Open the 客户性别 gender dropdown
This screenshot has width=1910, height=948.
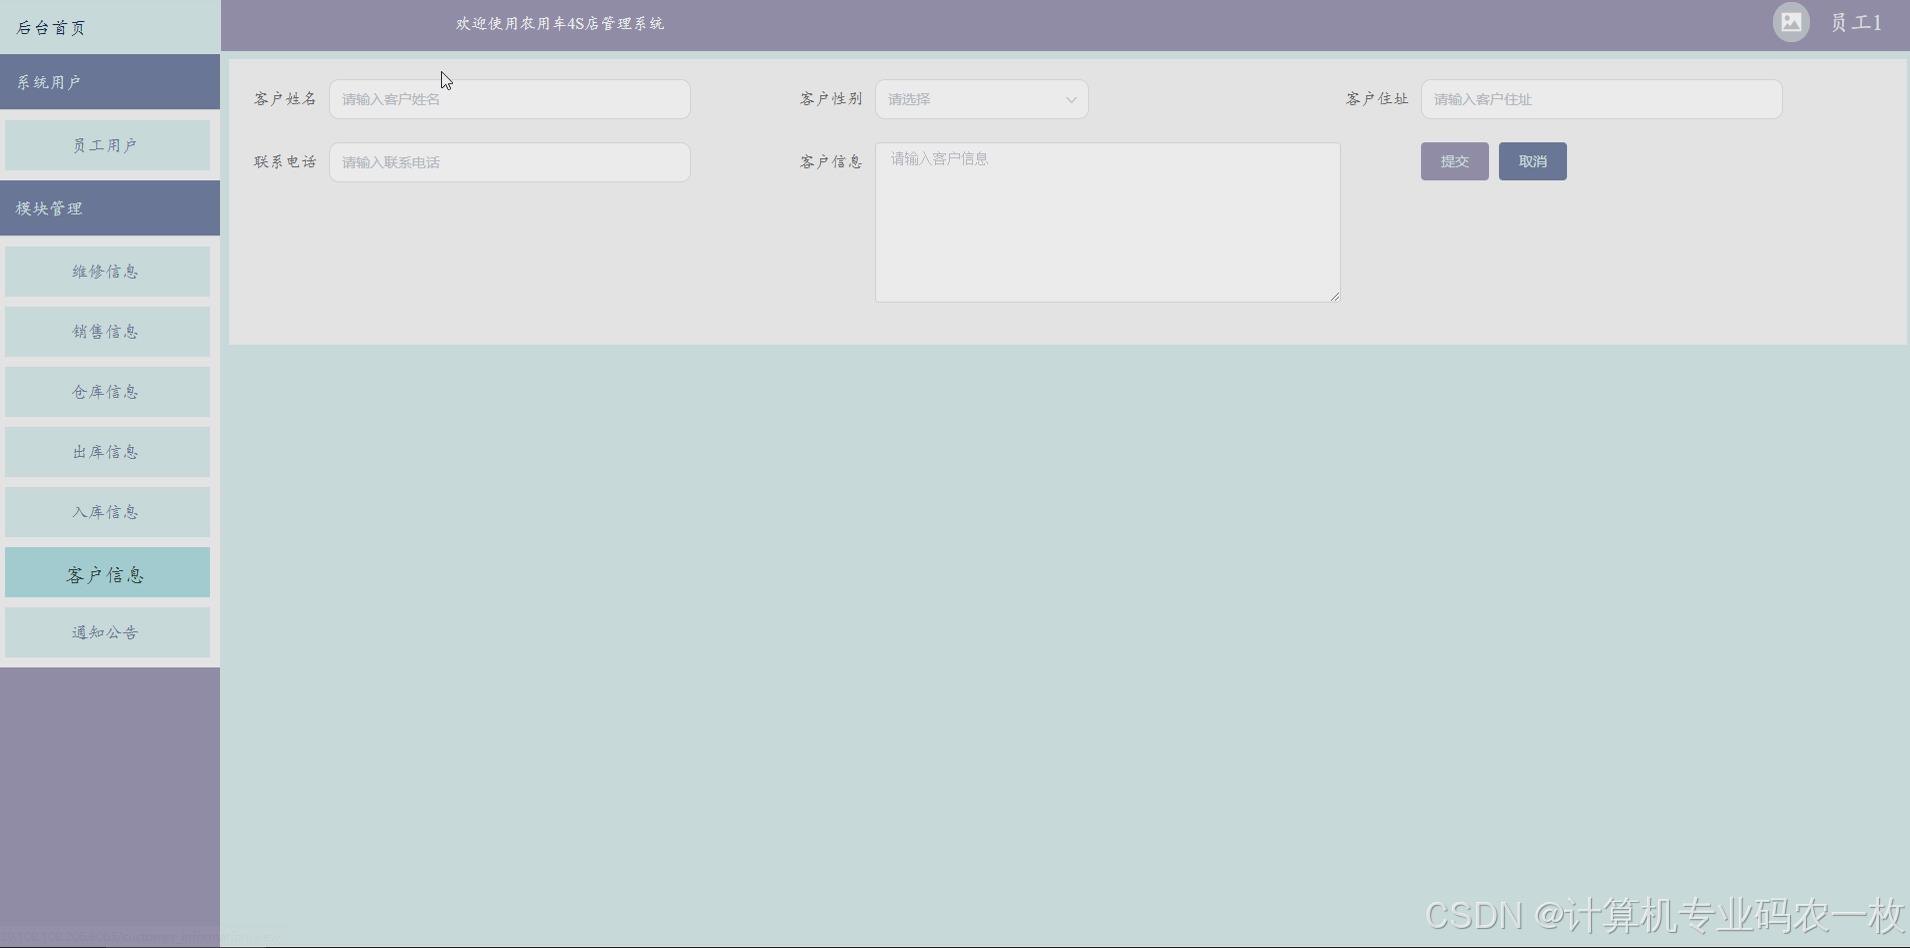982,99
